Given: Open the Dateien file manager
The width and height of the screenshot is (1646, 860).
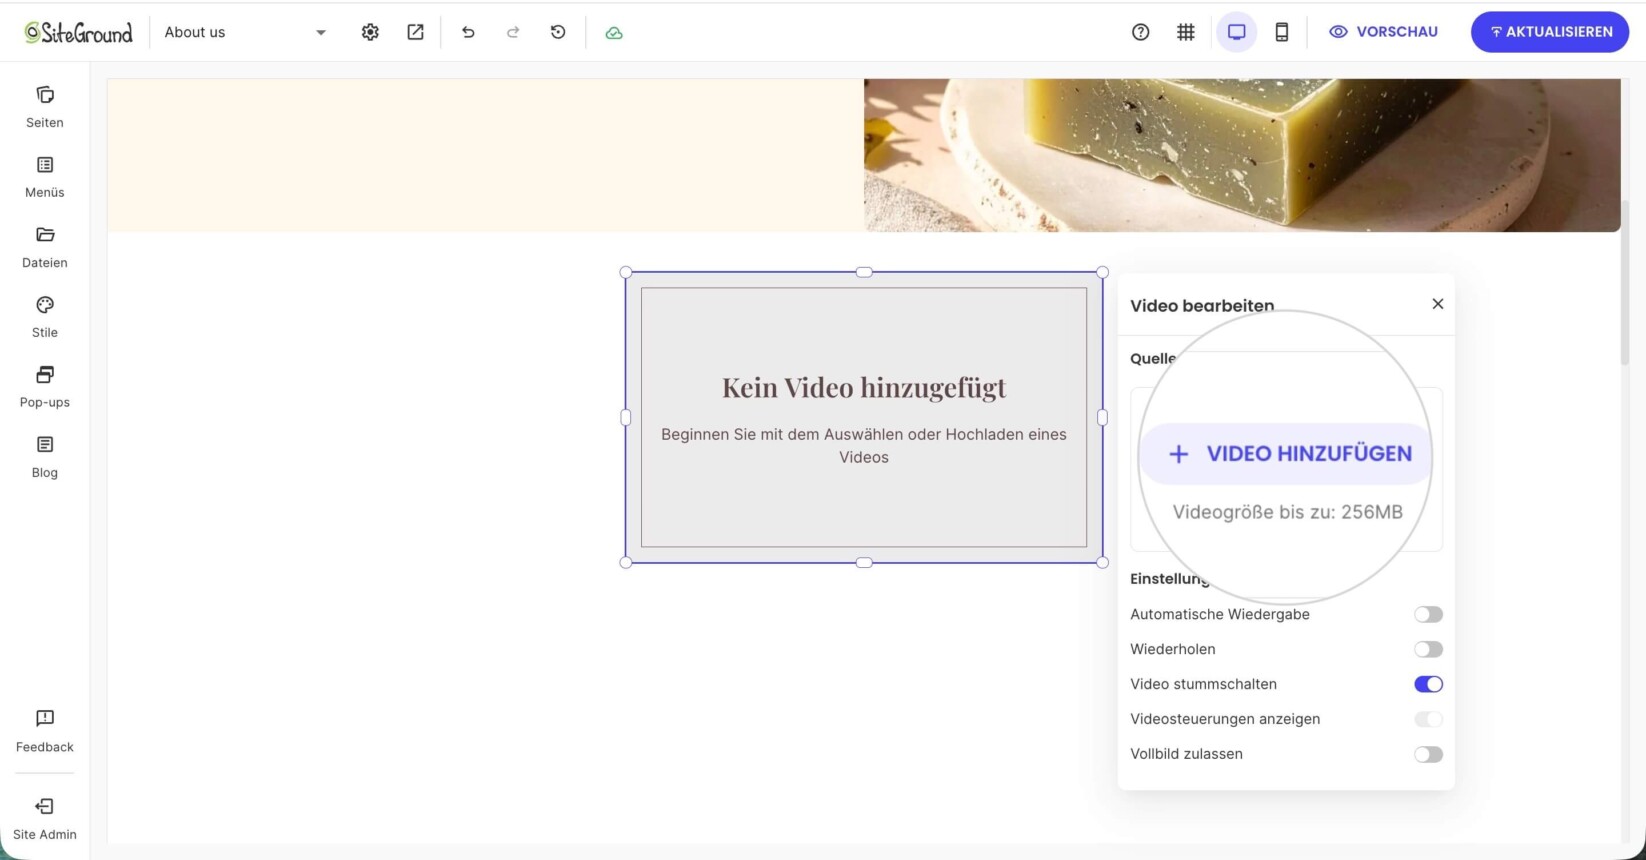Looking at the screenshot, I should [45, 247].
